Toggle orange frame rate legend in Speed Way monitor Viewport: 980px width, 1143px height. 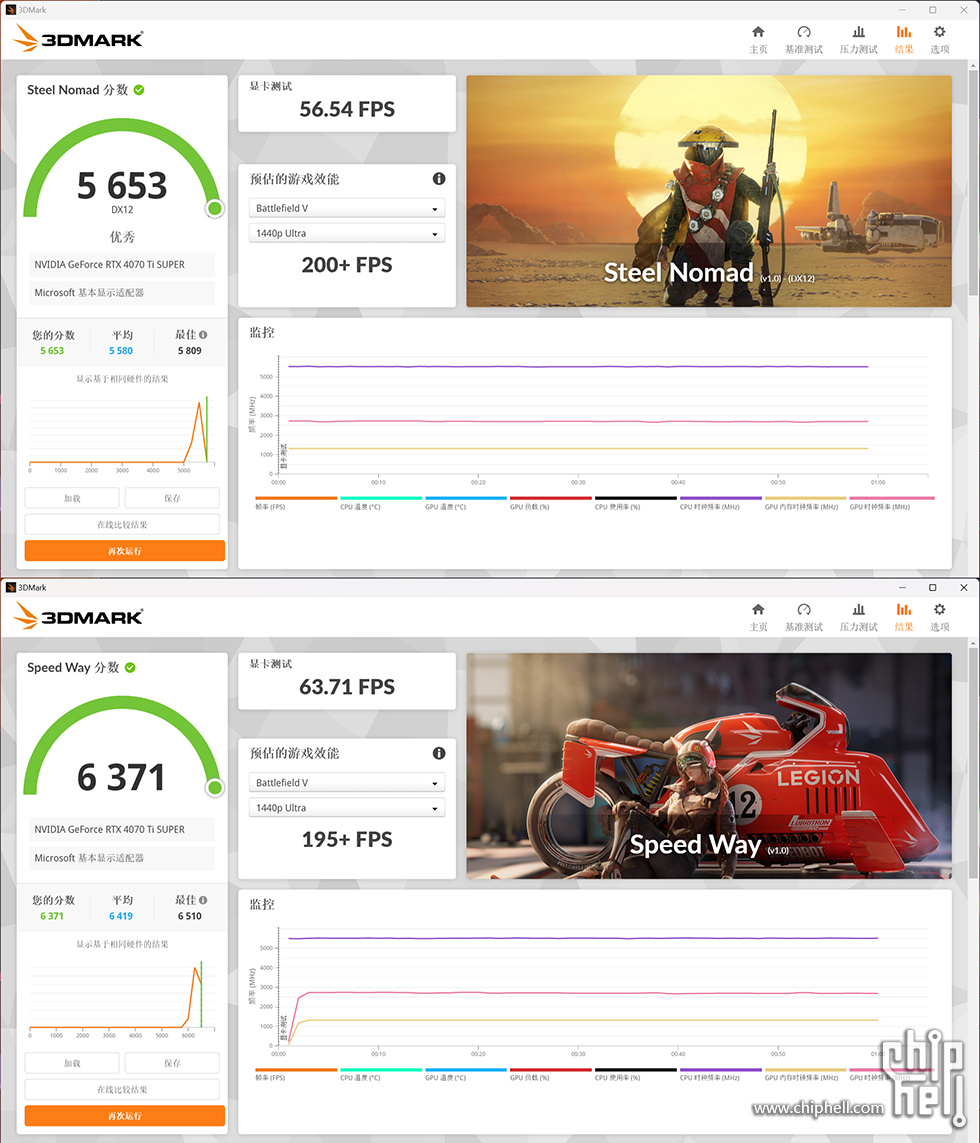(296, 1074)
